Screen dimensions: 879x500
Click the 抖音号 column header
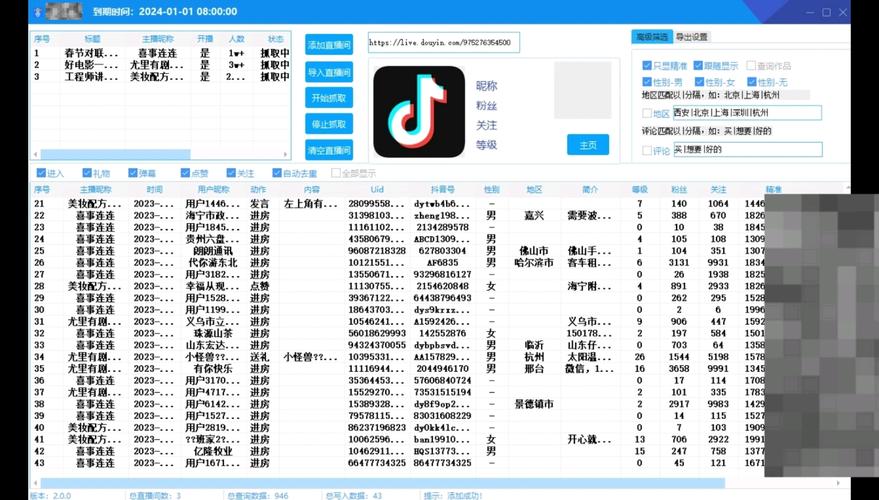[x=442, y=189]
